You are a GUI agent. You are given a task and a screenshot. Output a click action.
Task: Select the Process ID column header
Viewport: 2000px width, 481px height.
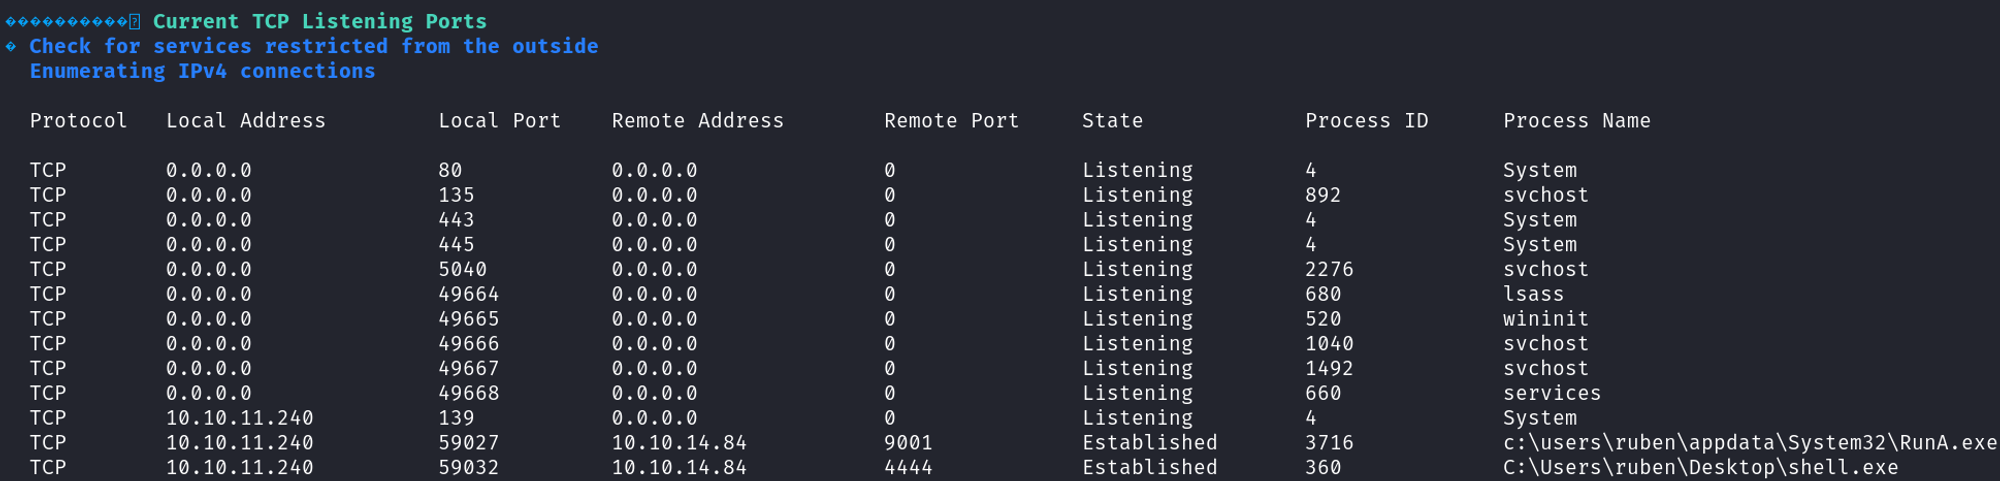click(1366, 121)
